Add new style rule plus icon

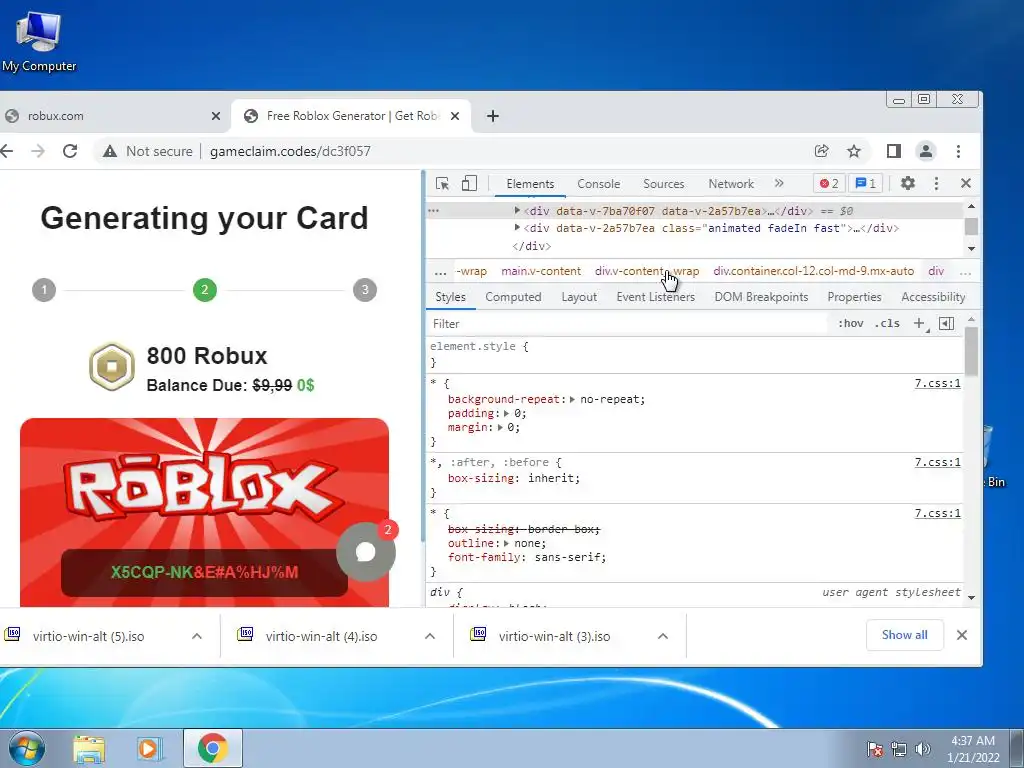click(920, 323)
